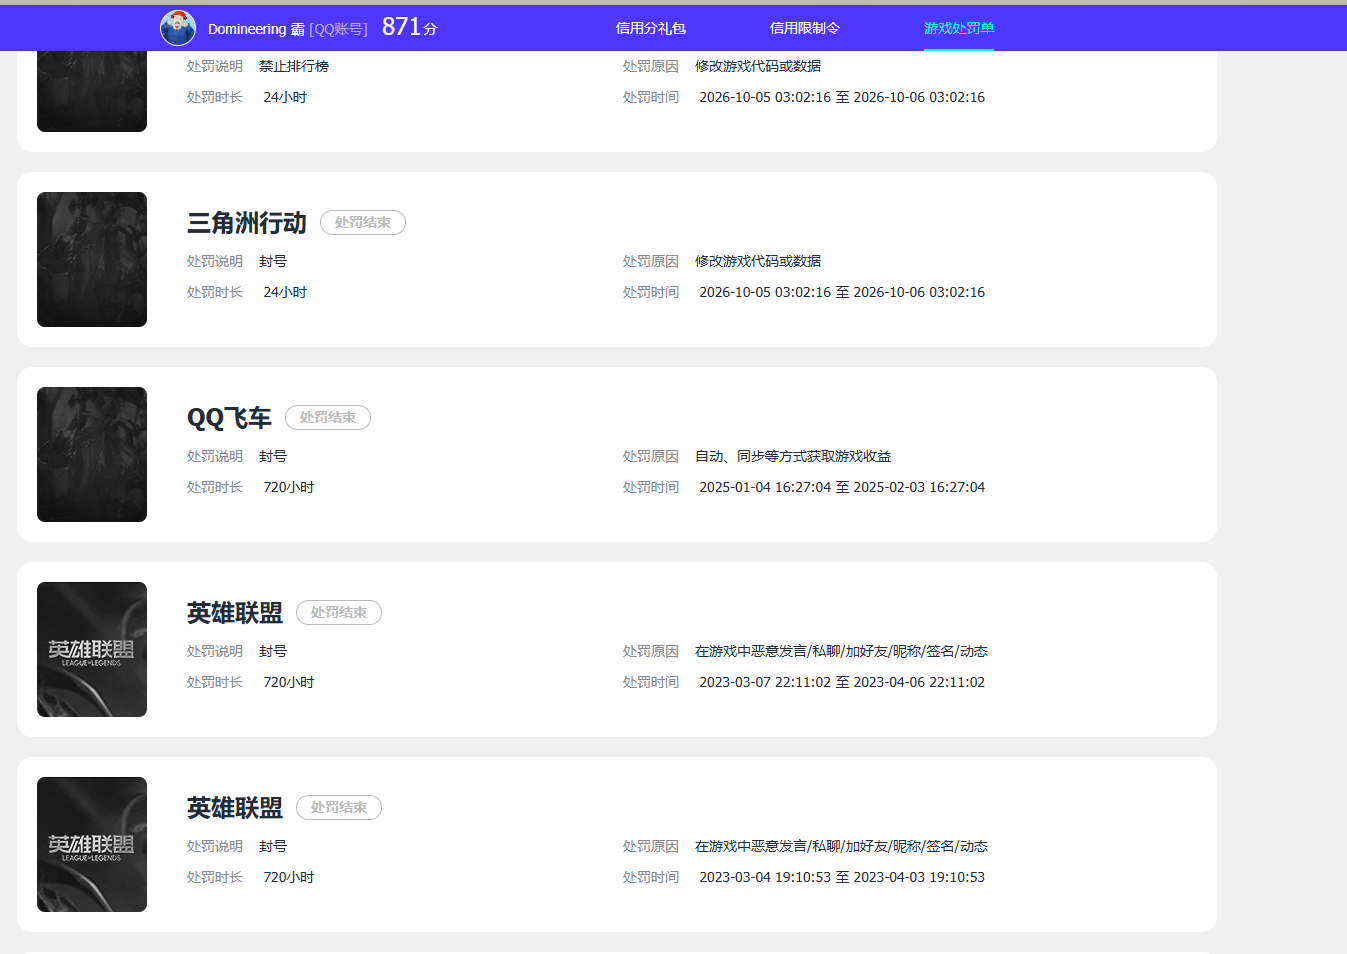Select the 恶意发言 reason in 2023-03-04 card
1347x954 pixels.
[841, 846]
